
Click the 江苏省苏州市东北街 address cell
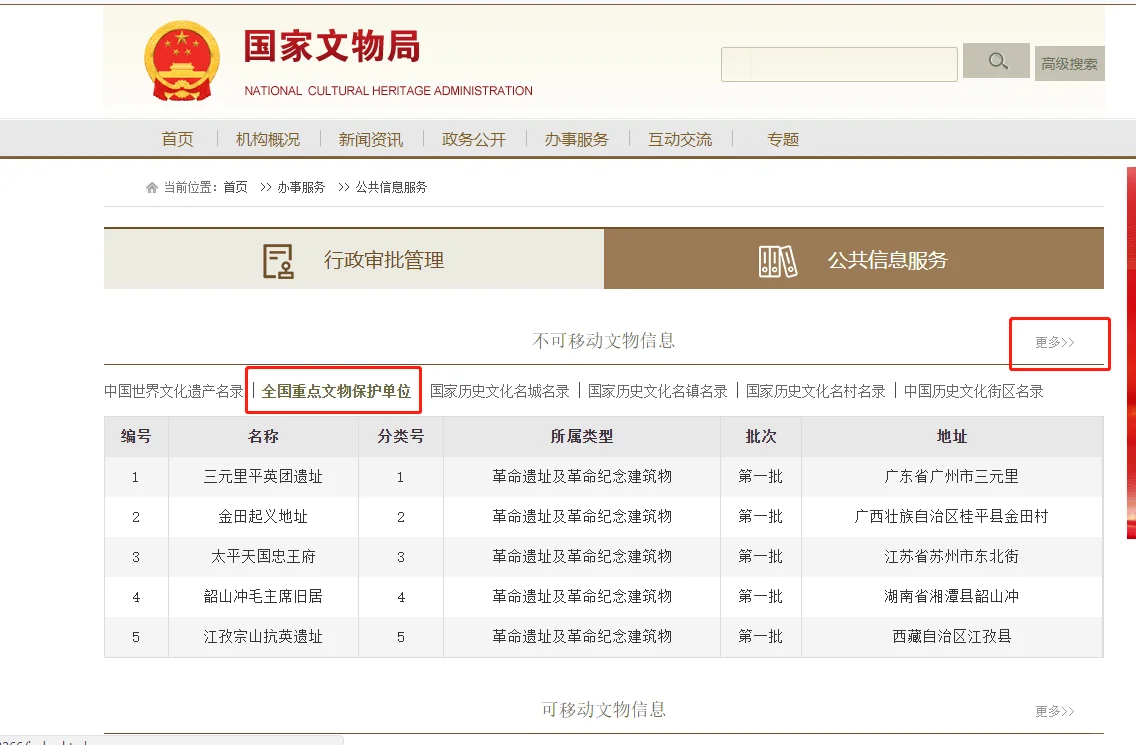pyautogui.click(x=952, y=557)
